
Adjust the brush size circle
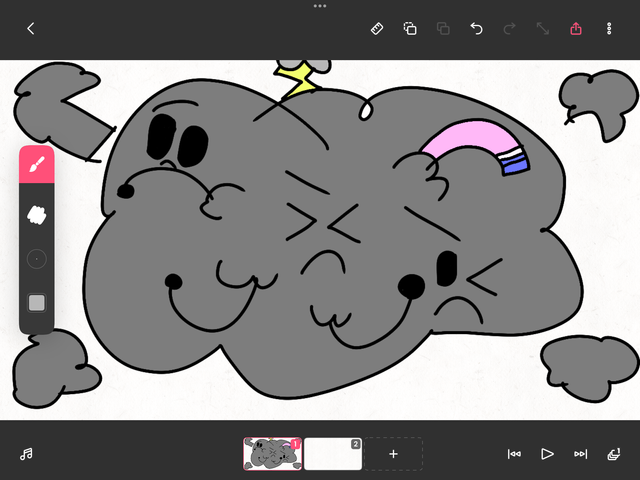(x=37, y=258)
